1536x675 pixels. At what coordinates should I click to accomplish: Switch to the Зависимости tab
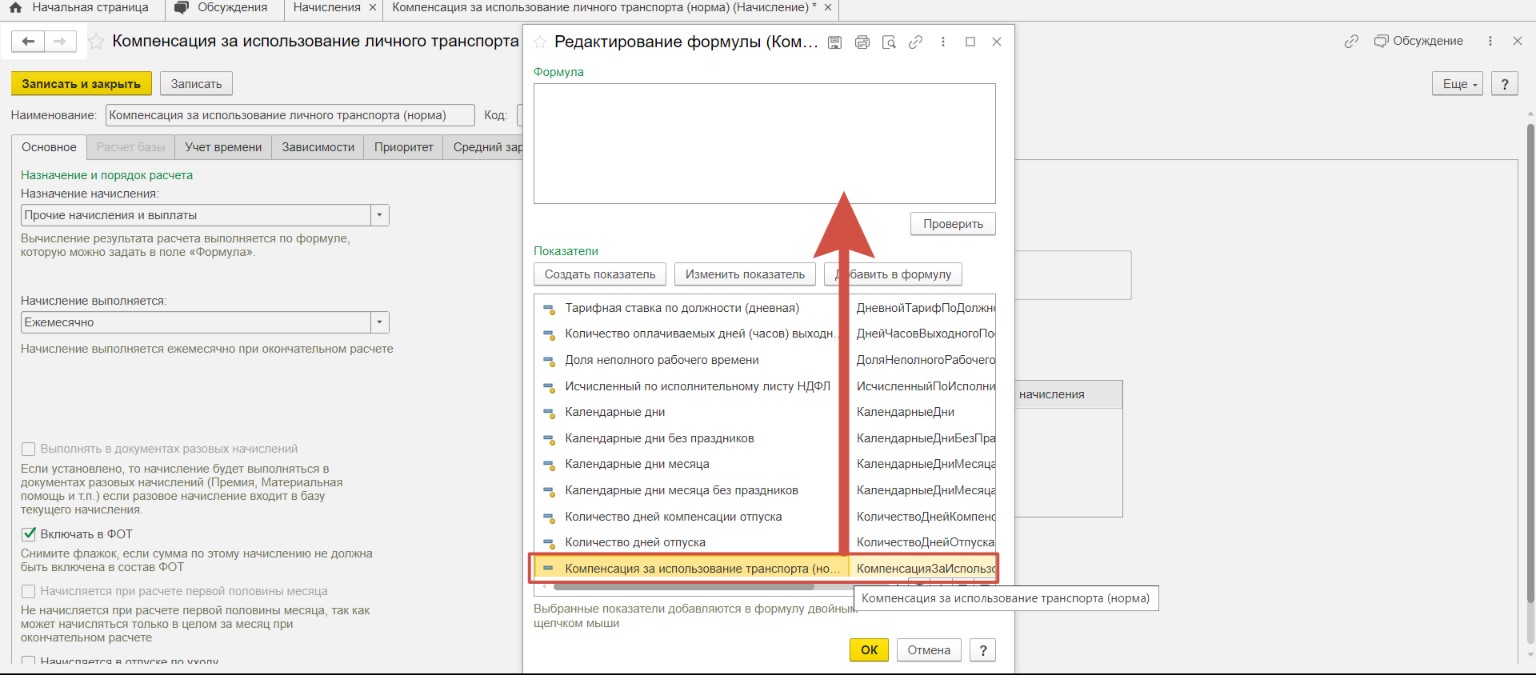318,147
